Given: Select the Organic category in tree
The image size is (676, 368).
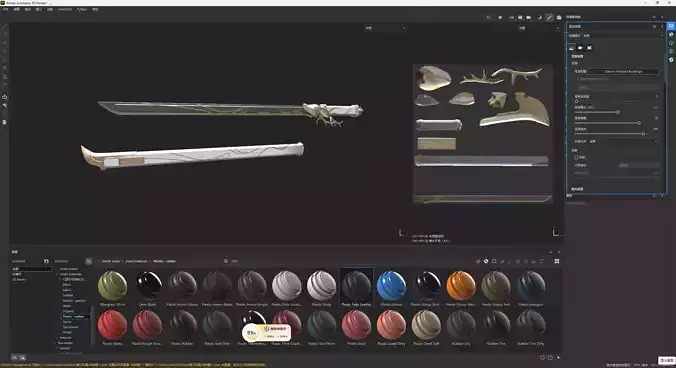Looking at the screenshot, I should 68,311.
